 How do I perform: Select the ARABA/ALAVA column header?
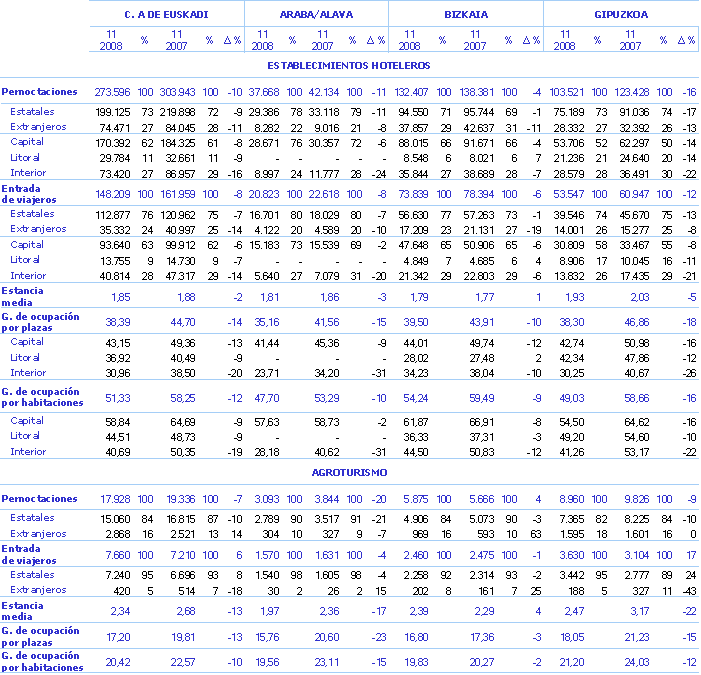click(x=316, y=15)
